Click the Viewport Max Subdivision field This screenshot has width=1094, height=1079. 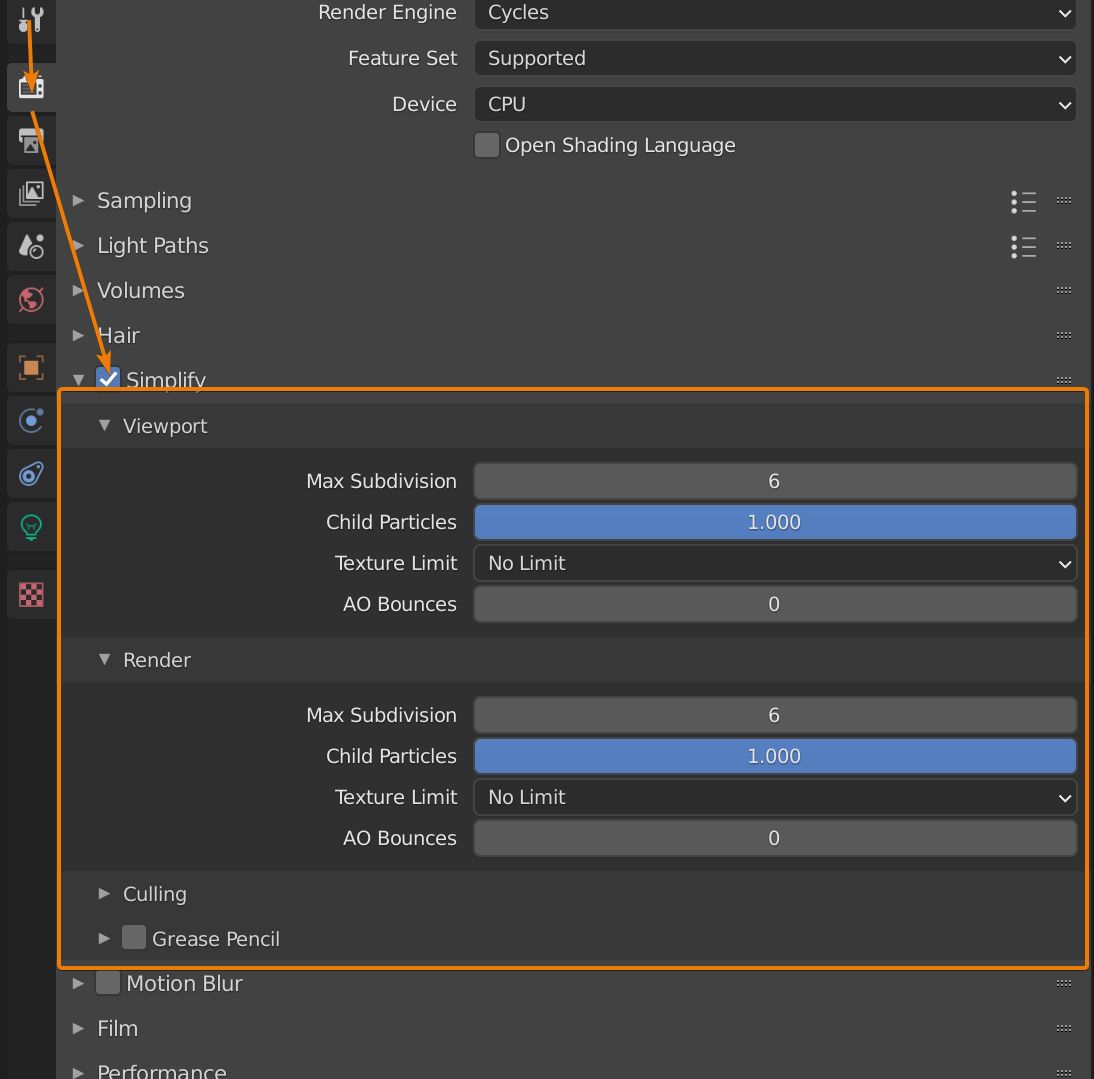(x=775, y=481)
